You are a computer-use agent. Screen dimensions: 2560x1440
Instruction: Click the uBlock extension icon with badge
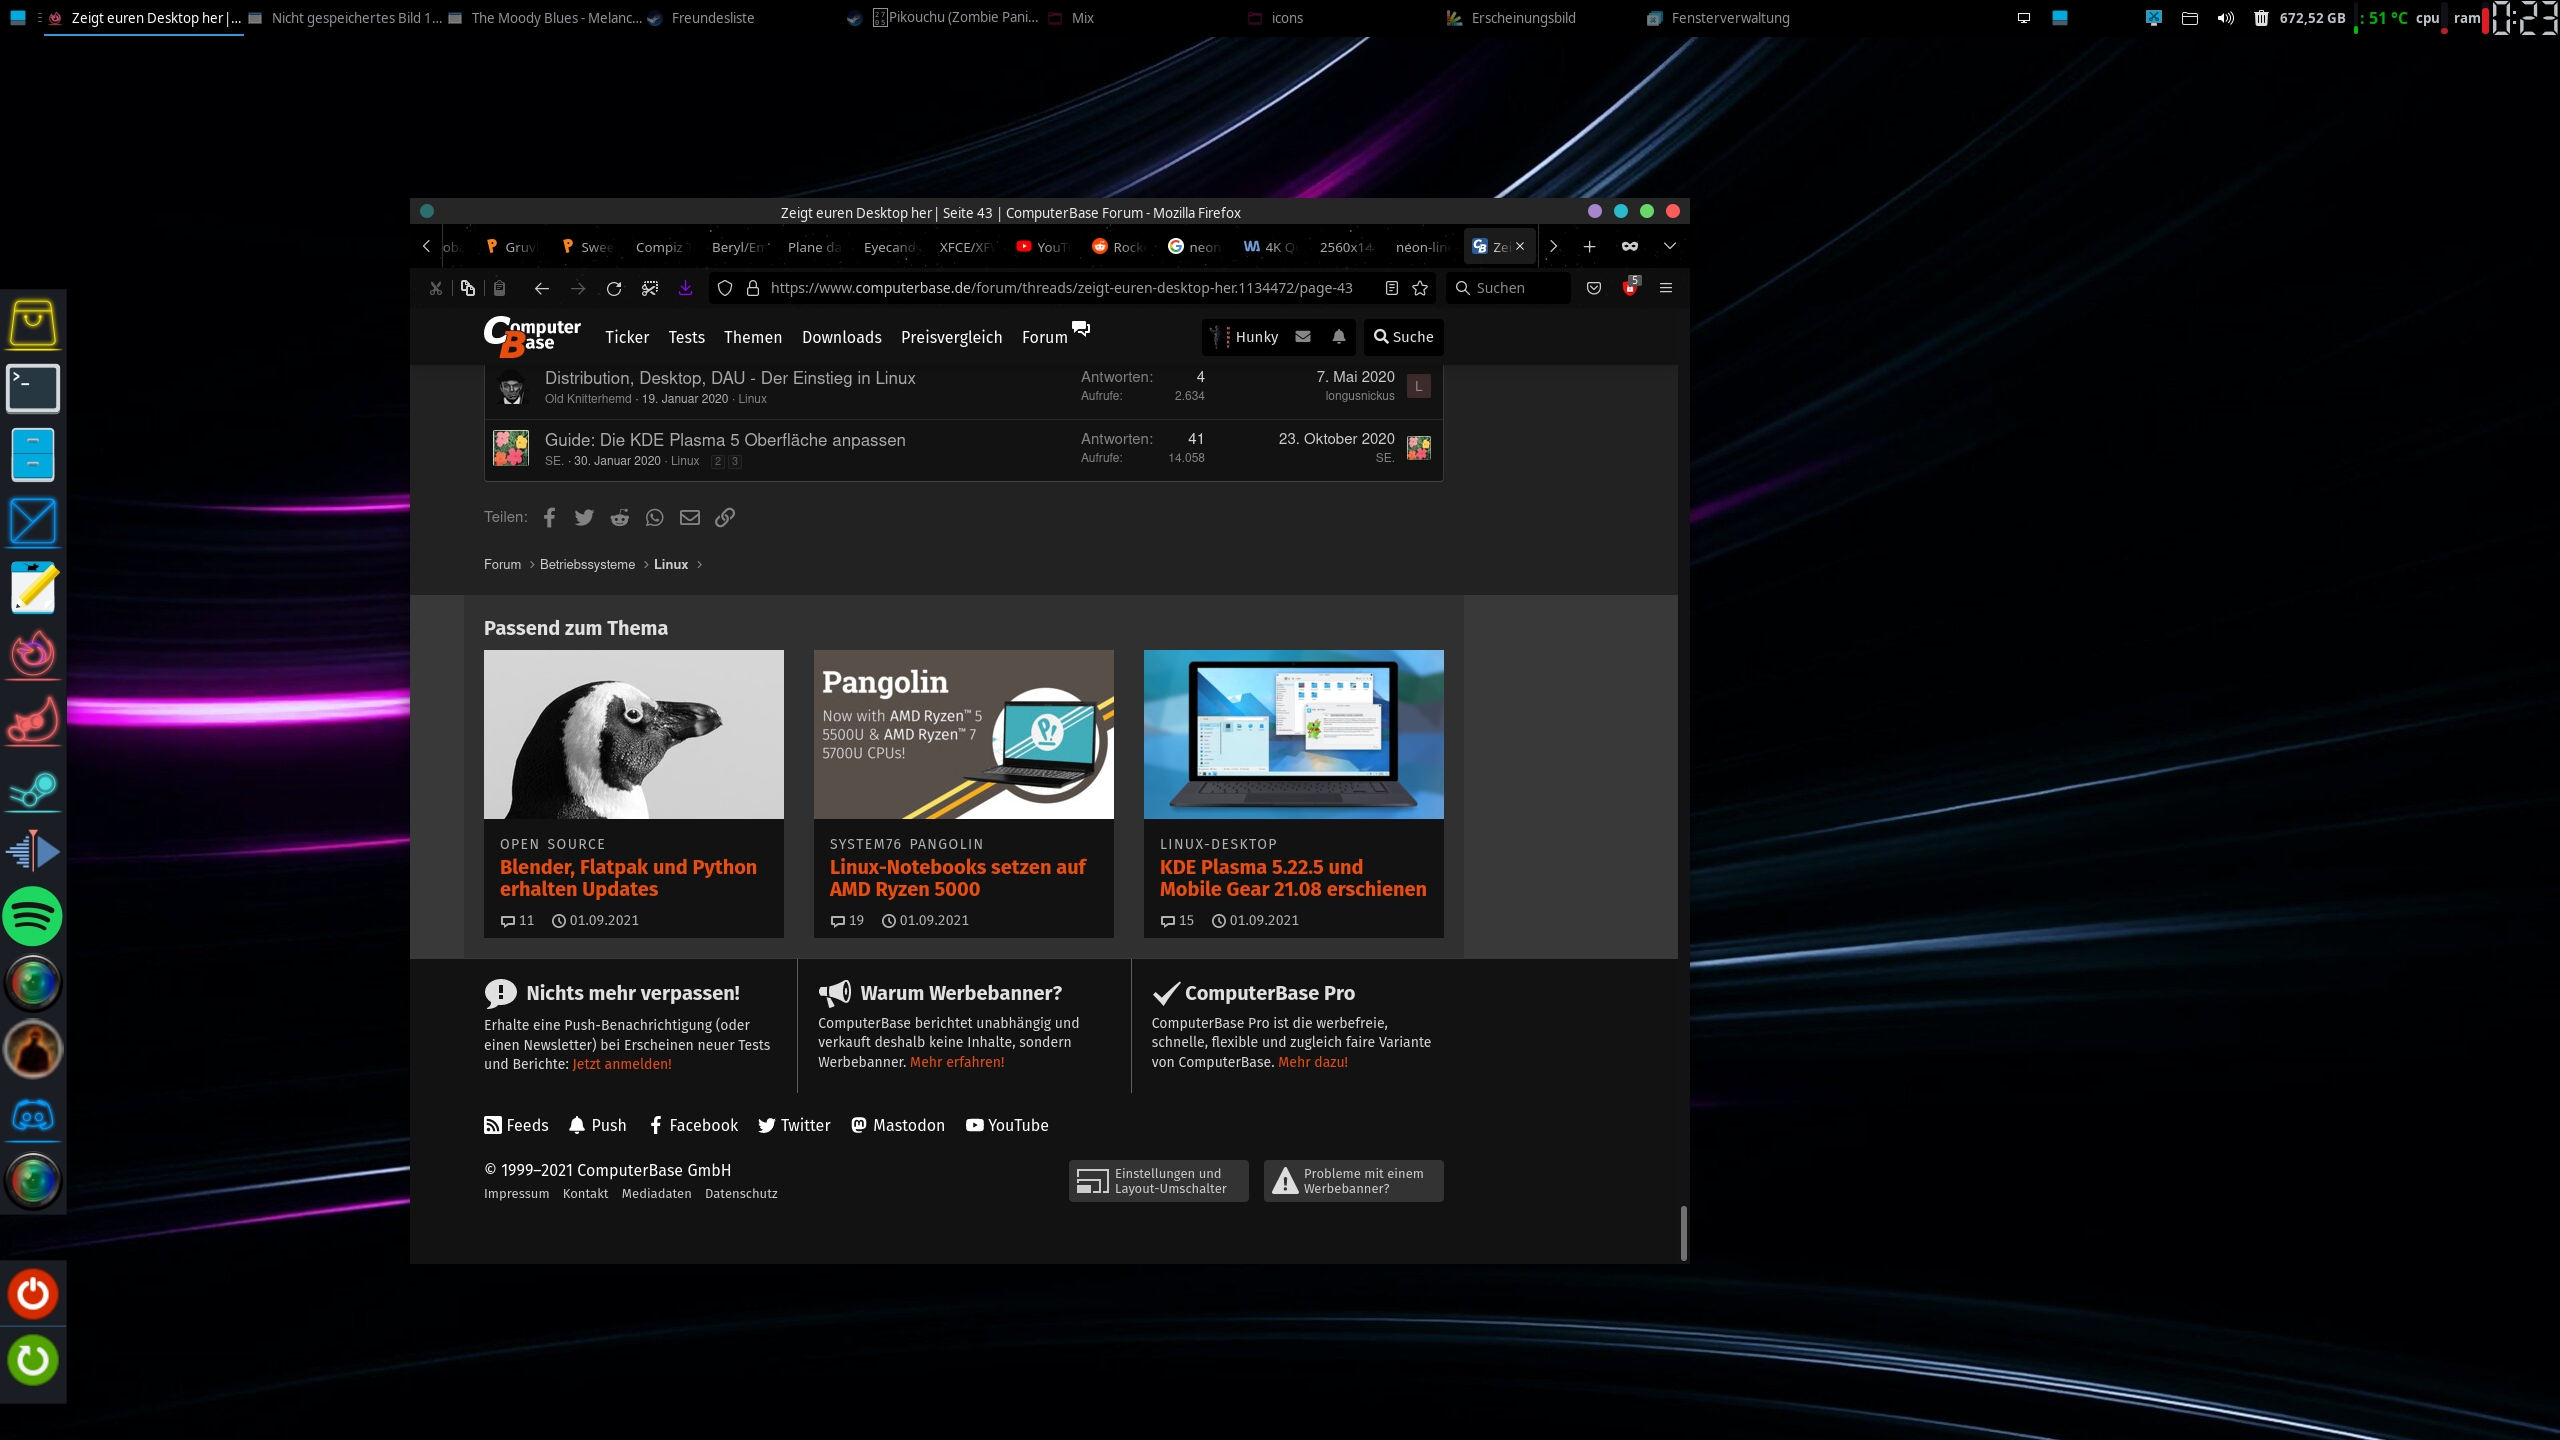click(1630, 288)
